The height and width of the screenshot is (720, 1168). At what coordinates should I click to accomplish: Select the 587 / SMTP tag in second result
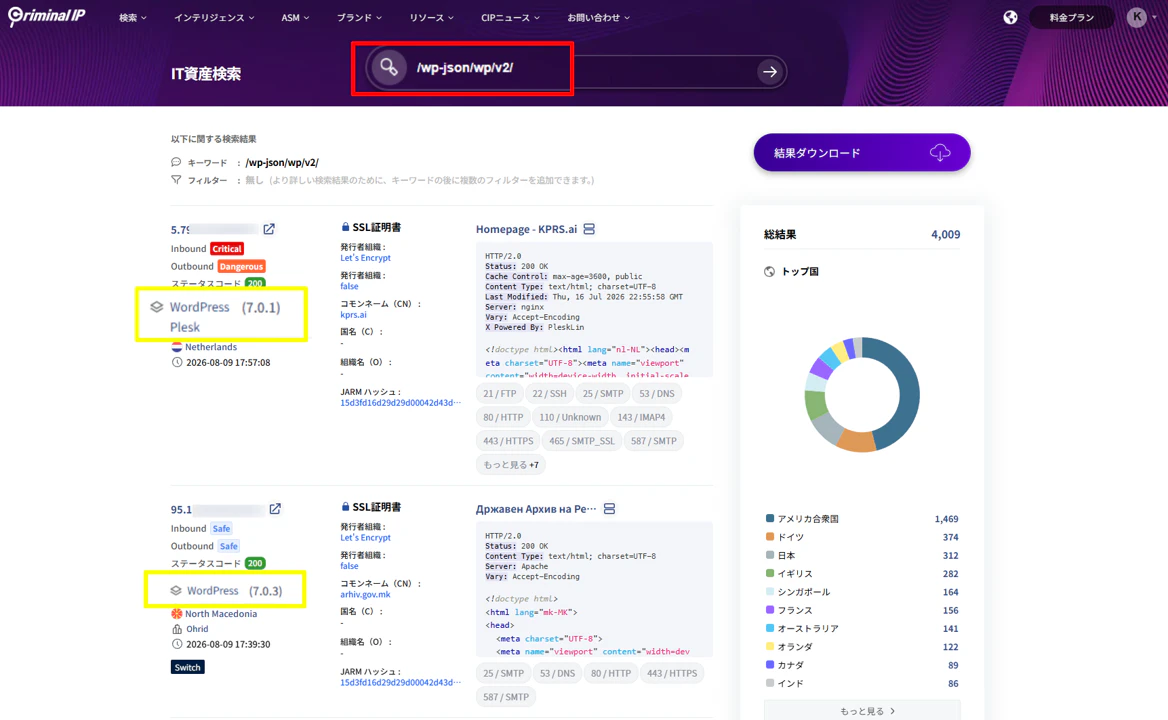pos(506,697)
